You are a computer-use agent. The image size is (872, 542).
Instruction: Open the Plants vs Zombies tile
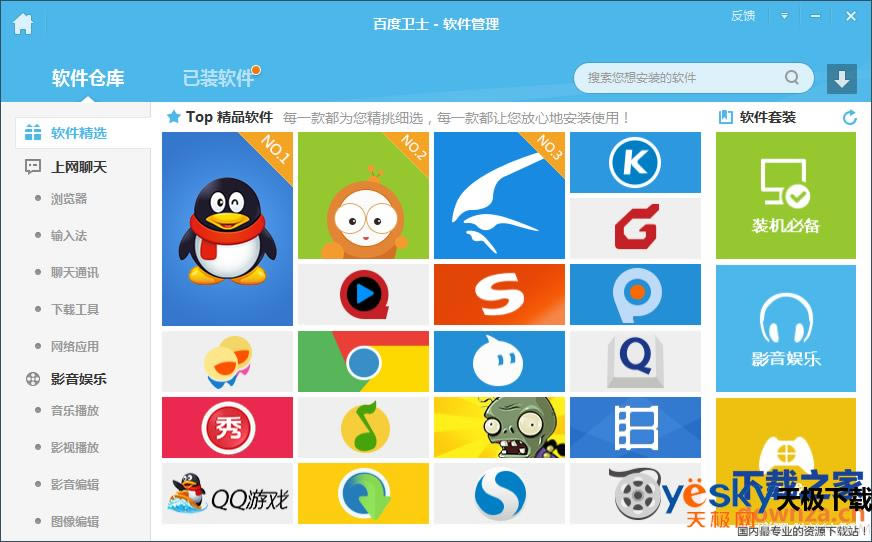click(x=499, y=427)
